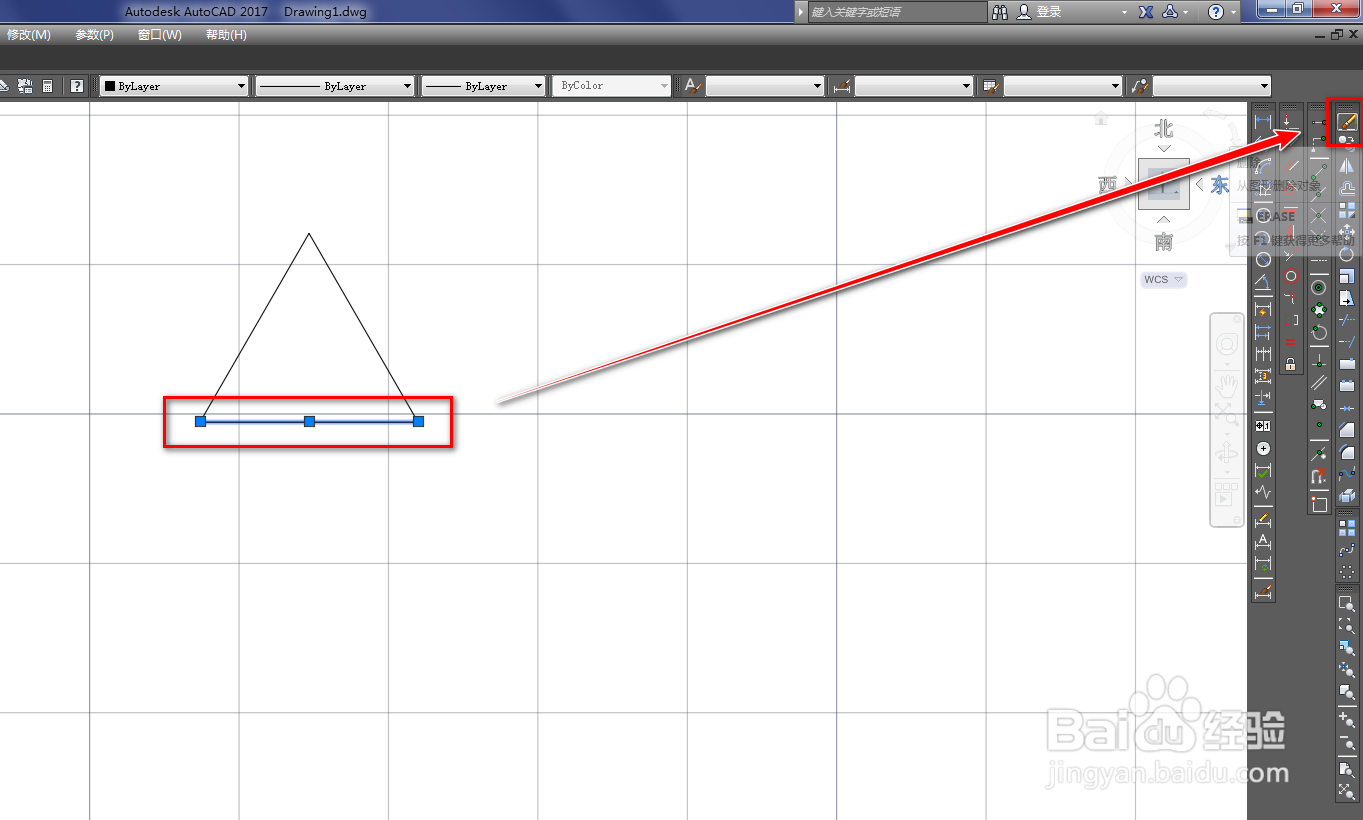Select the Move tool icon
This screenshot has width=1363, height=820.
click(1346, 232)
